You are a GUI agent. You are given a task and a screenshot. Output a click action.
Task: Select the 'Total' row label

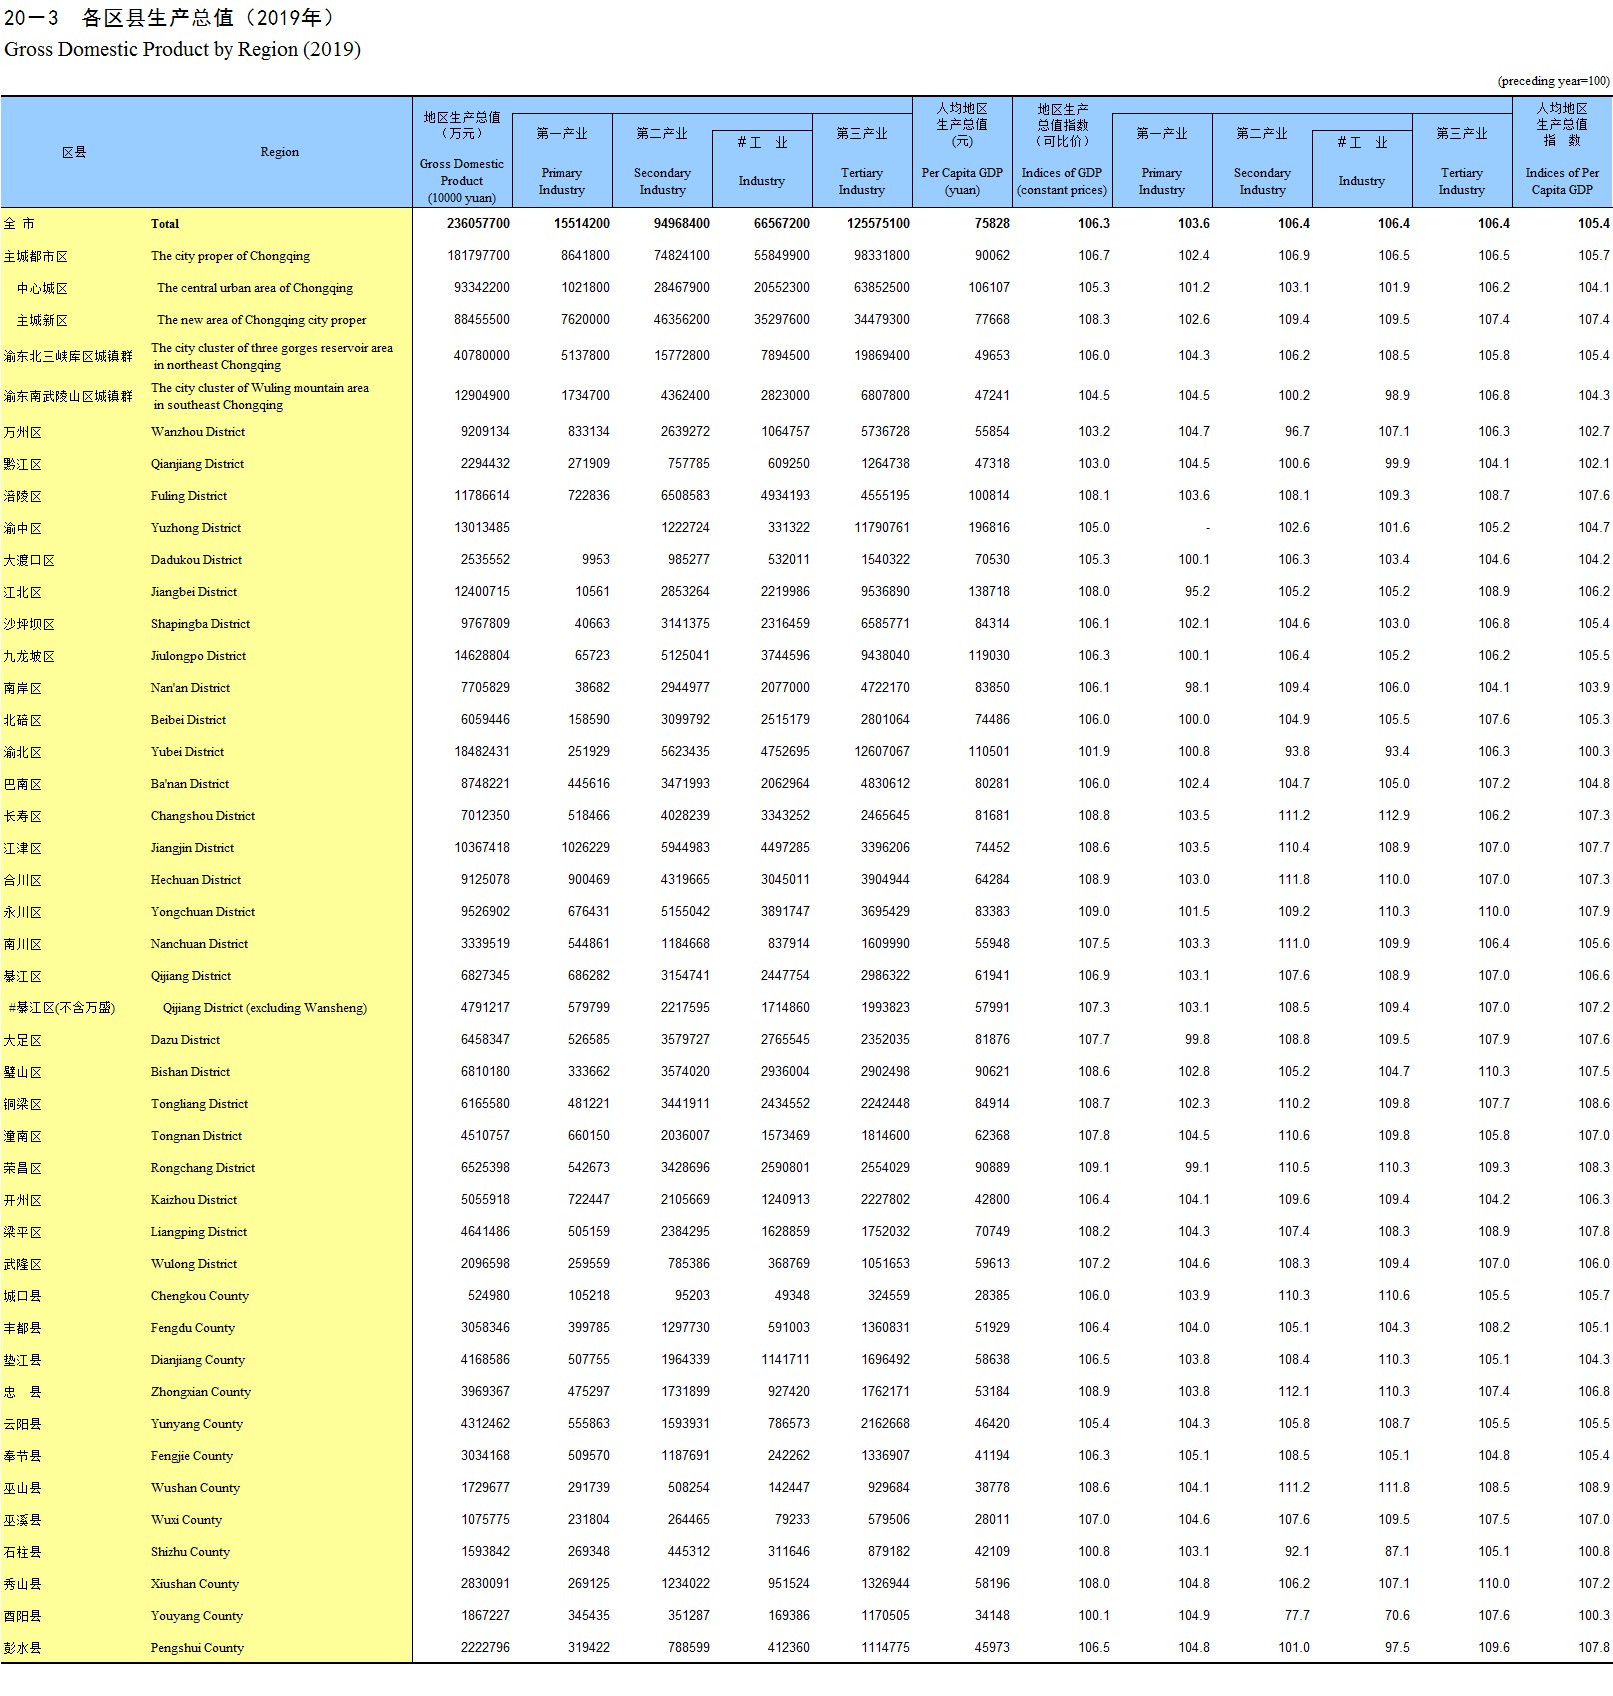pos(165,224)
